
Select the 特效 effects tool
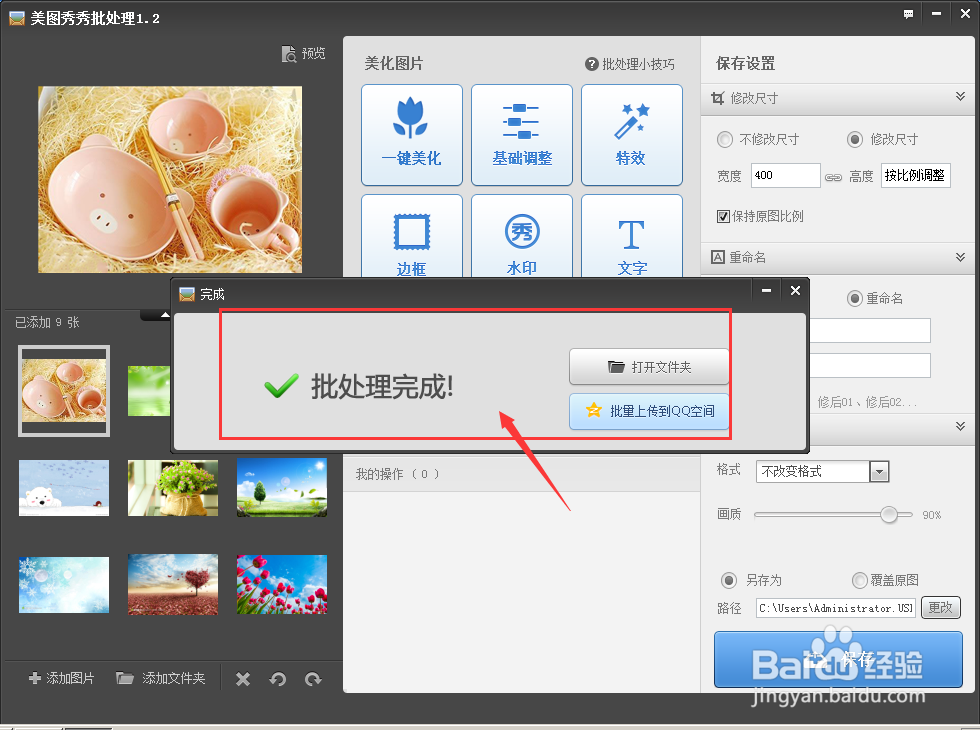coord(631,135)
